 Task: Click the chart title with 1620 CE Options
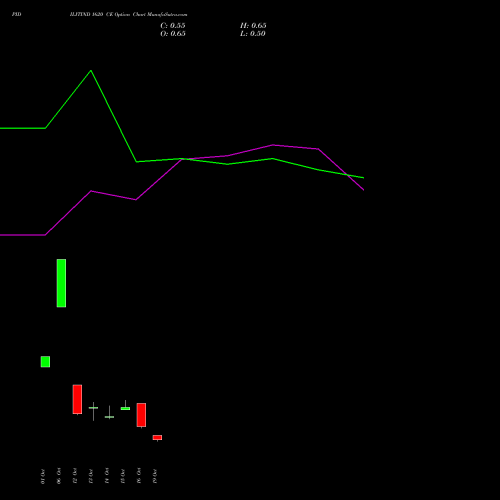(x=129, y=14)
